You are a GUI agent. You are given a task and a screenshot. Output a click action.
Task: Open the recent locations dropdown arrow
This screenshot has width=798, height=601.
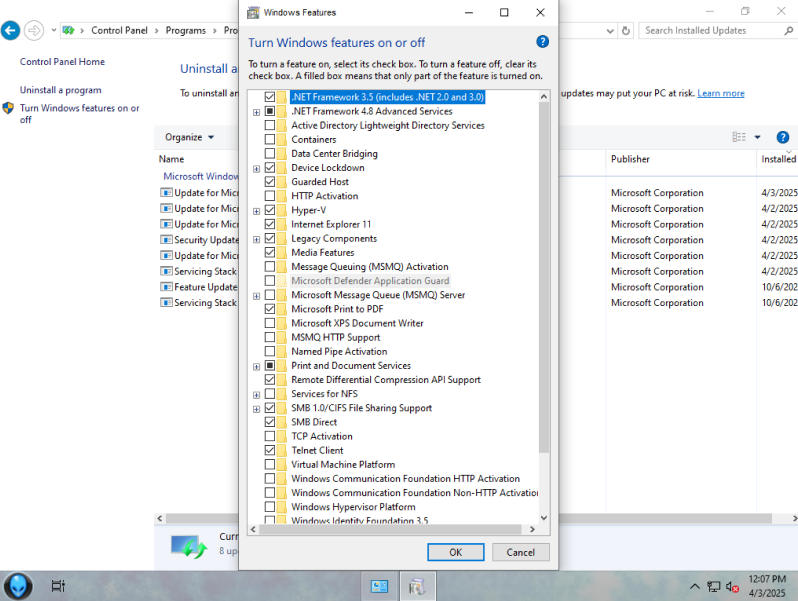[x=53, y=31]
